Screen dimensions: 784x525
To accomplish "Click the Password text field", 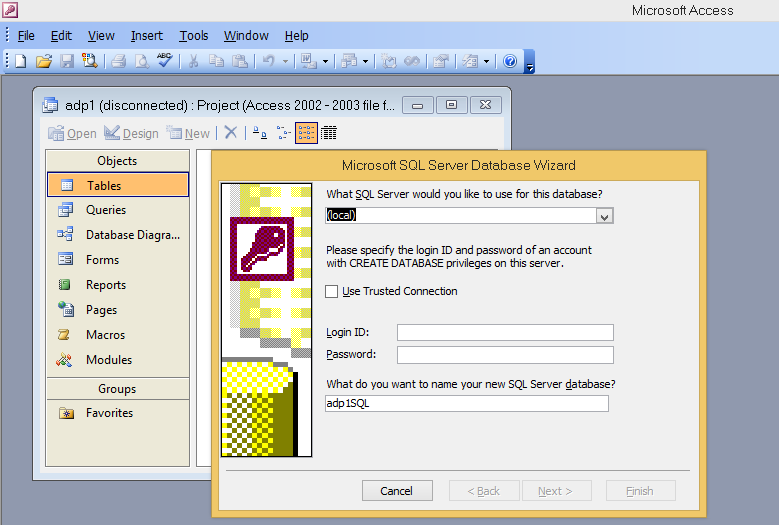I will coord(505,355).
